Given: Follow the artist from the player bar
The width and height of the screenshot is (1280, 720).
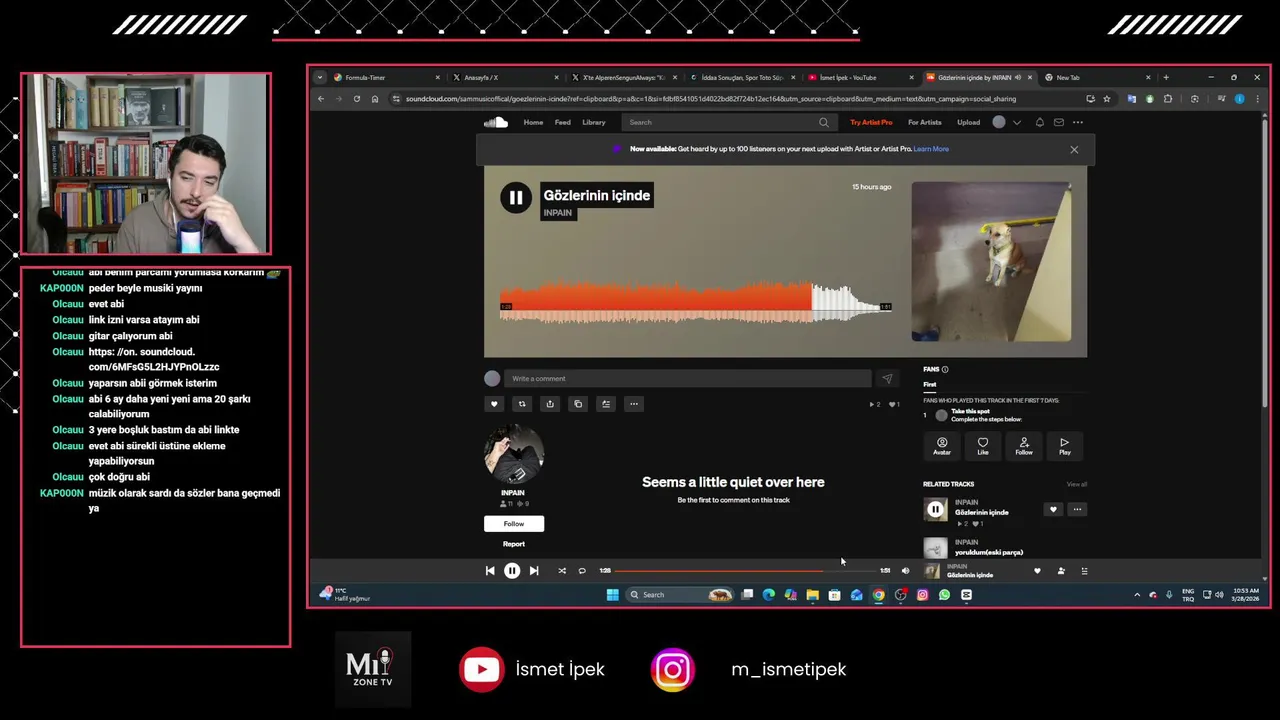Looking at the screenshot, I should (x=1061, y=571).
